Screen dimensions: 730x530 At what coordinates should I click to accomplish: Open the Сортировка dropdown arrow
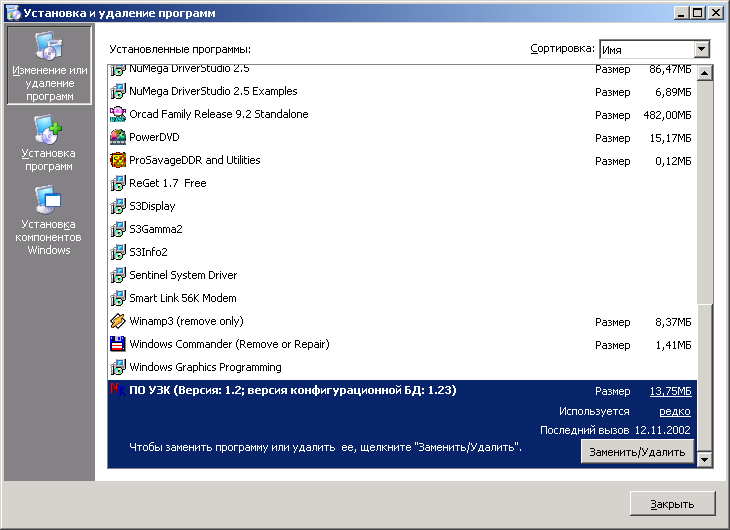click(702, 49)
